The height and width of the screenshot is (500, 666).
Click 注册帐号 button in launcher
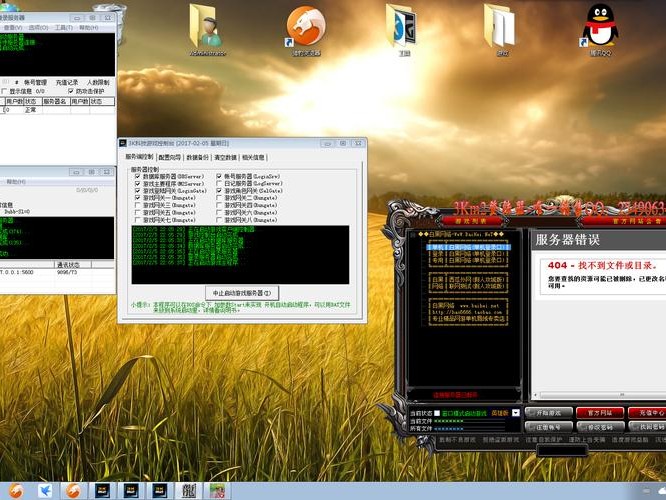click(x=548, y=427)
